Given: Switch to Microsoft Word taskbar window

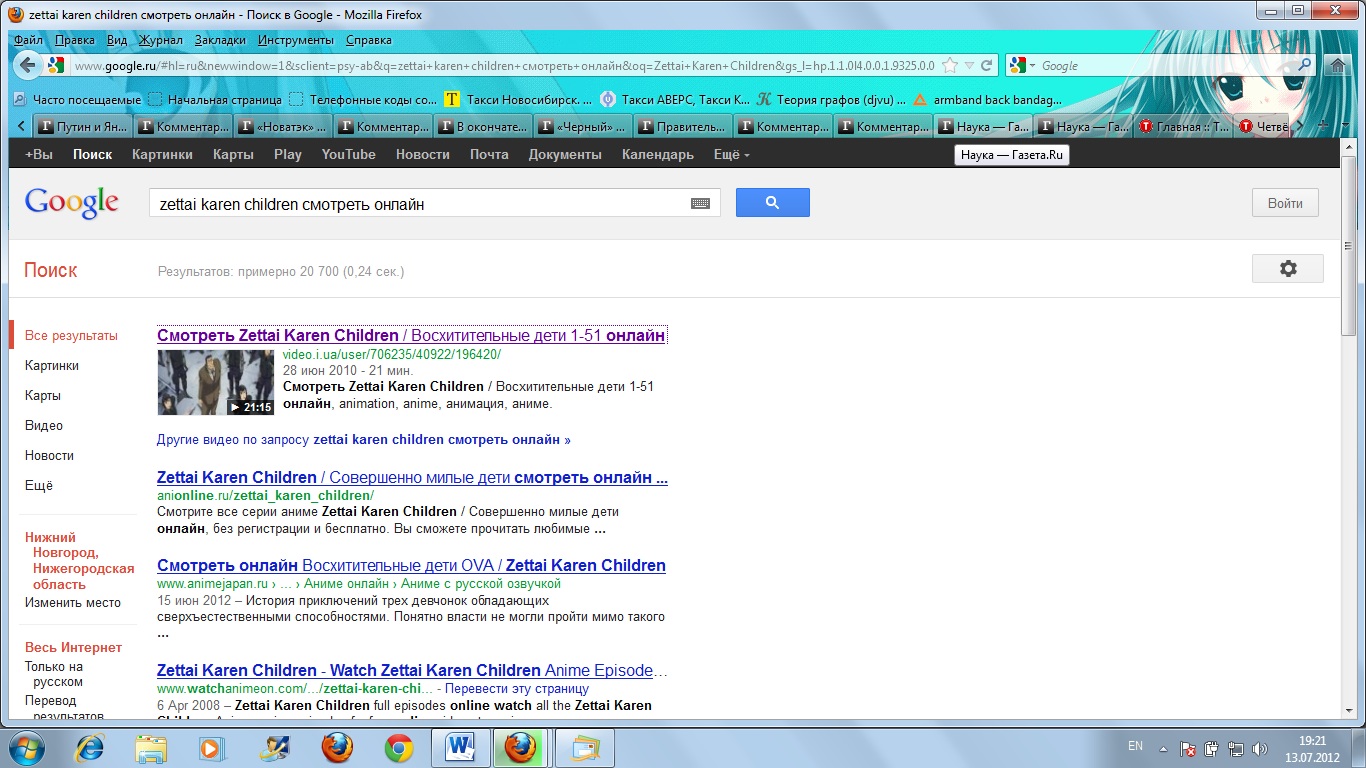Looking at the screenshot, I should (x=460, y=748).
